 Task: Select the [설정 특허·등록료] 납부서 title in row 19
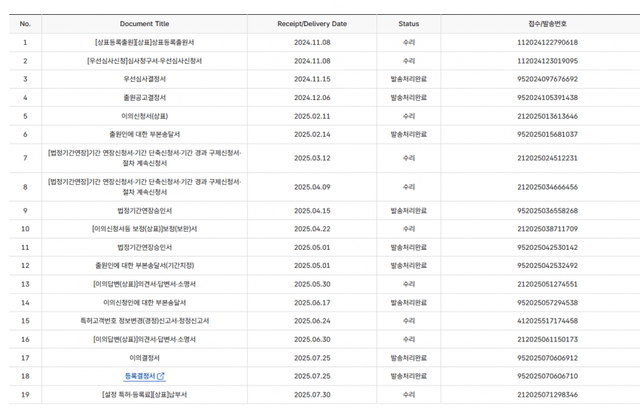(x=144, y=395)
